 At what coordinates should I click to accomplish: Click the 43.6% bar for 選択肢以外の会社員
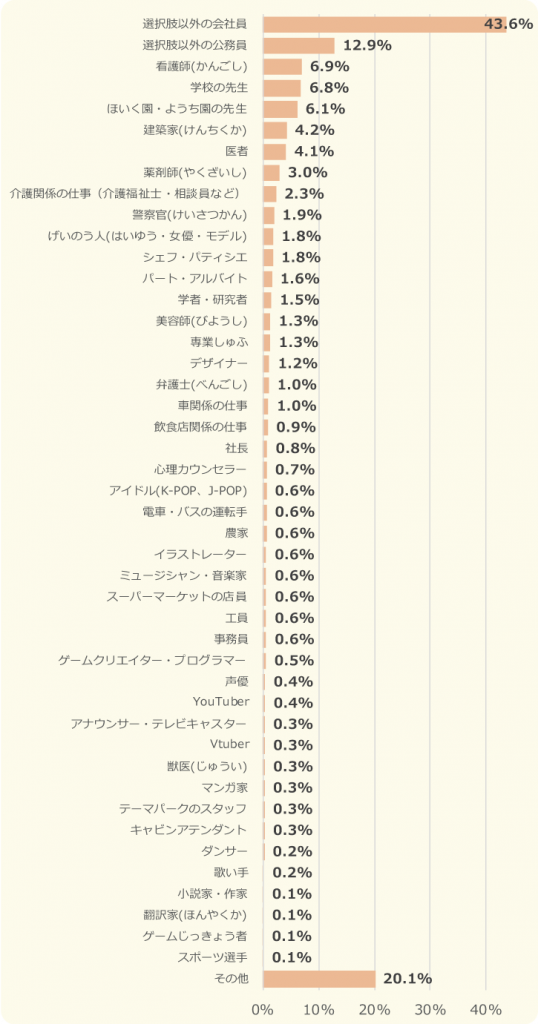click(385, 25)
